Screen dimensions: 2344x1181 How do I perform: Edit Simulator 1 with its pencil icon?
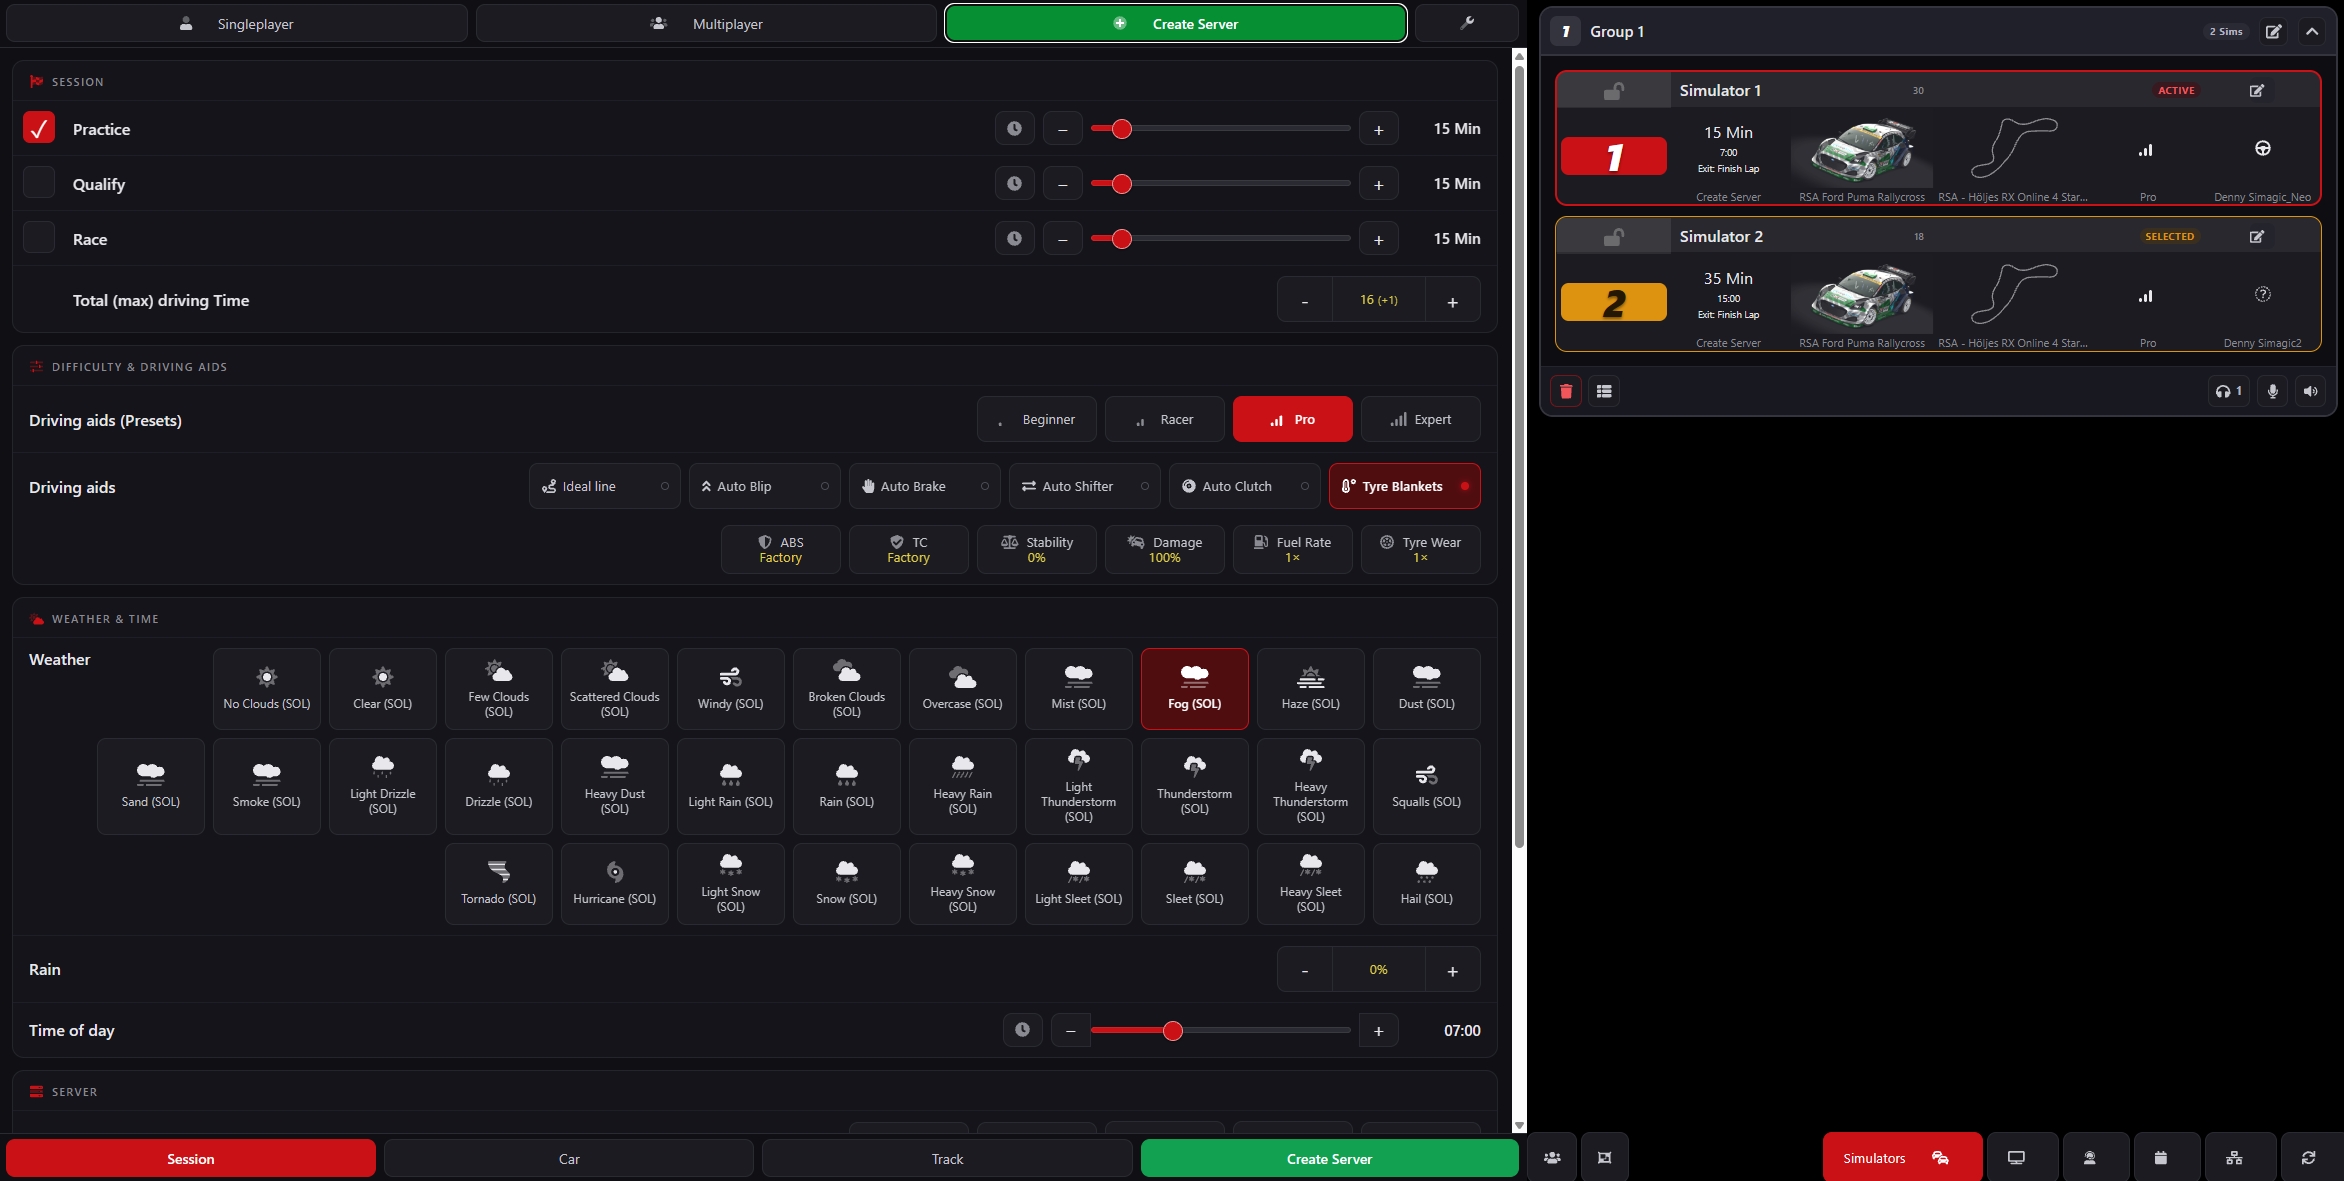pyautogui.click(x=2257, y=90)
